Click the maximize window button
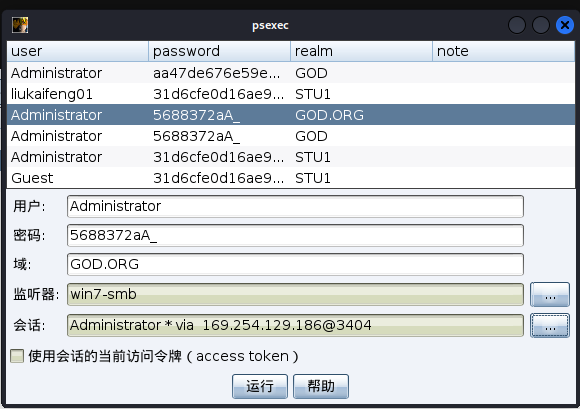Viewport: 580px width, 409px height. 540,25
